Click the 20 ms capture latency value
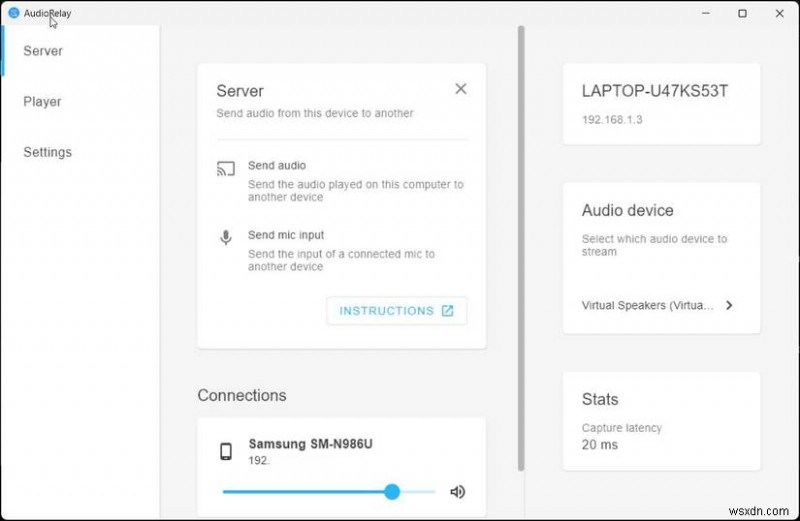Screen dimensions: 800x521 (x=599, y=444)
